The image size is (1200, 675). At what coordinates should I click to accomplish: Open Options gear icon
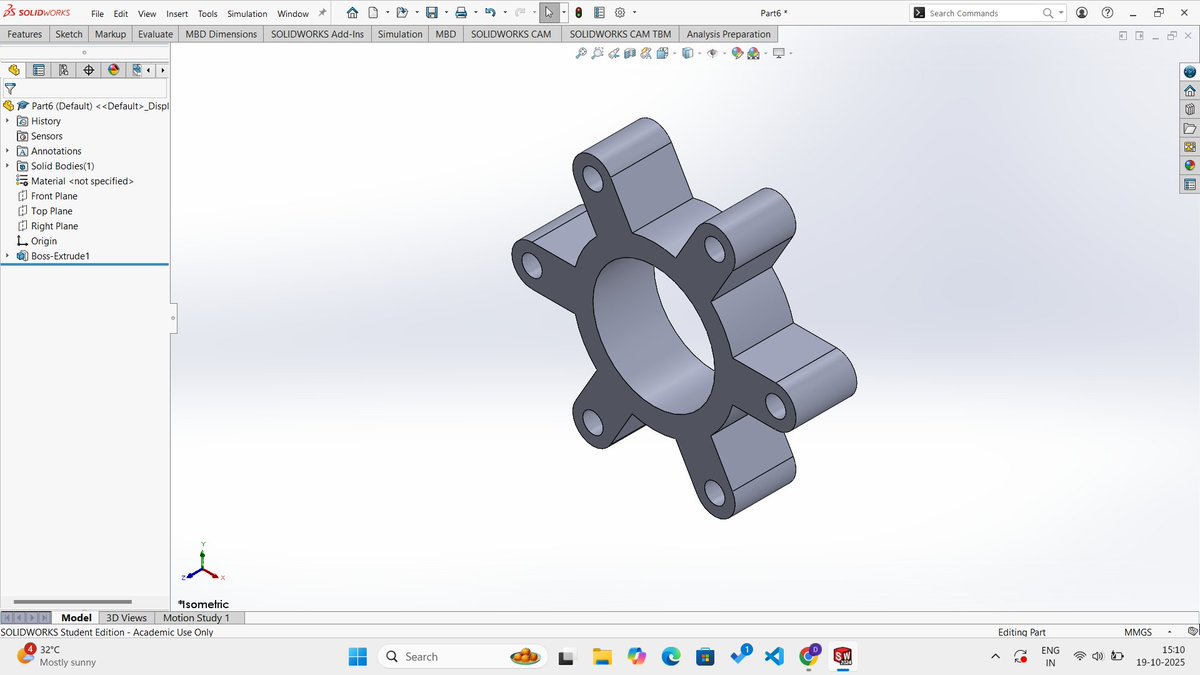619,13
